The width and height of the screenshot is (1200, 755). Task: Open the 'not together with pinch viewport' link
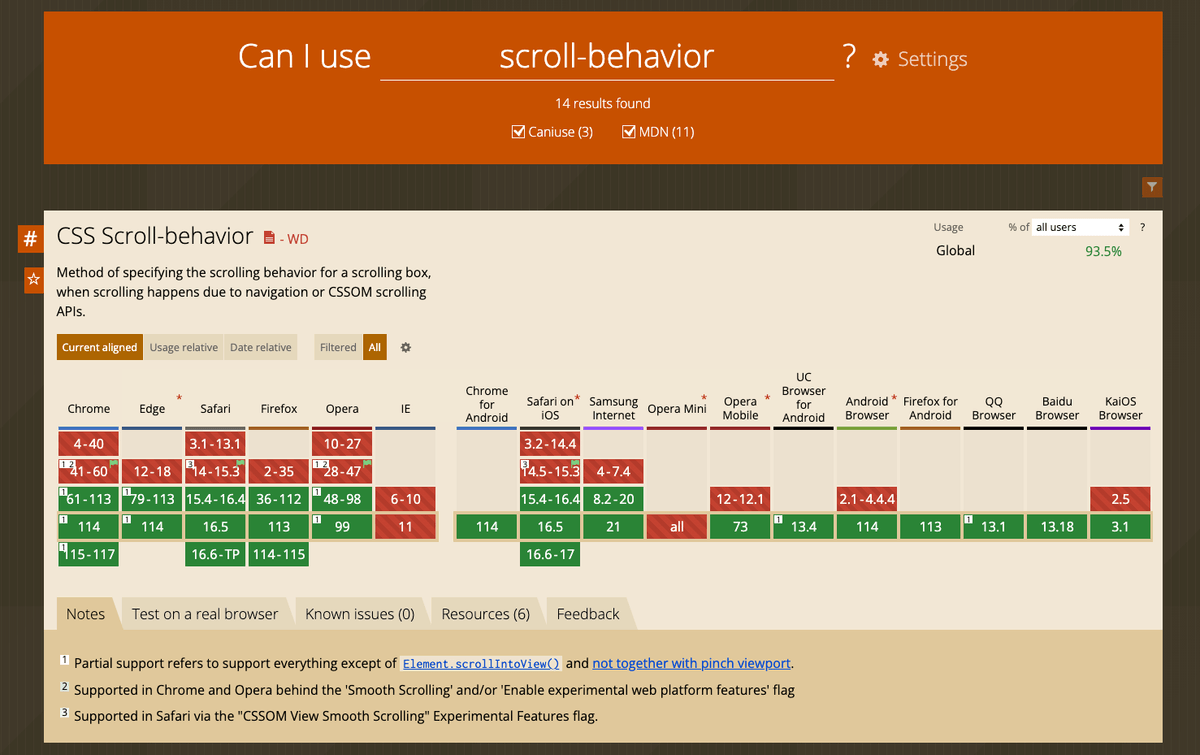click(x=691, y=662)
